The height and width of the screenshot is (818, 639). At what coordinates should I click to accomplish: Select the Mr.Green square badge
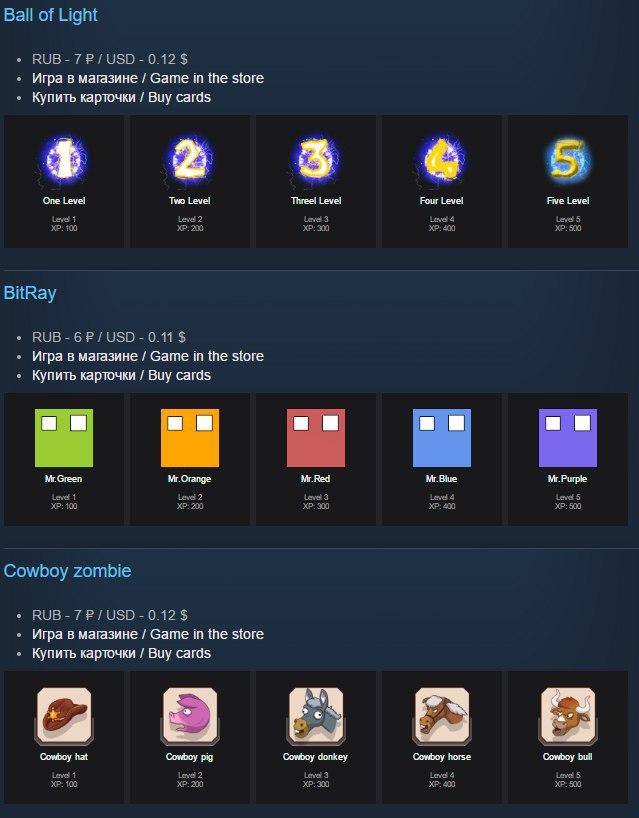[64, 438]
